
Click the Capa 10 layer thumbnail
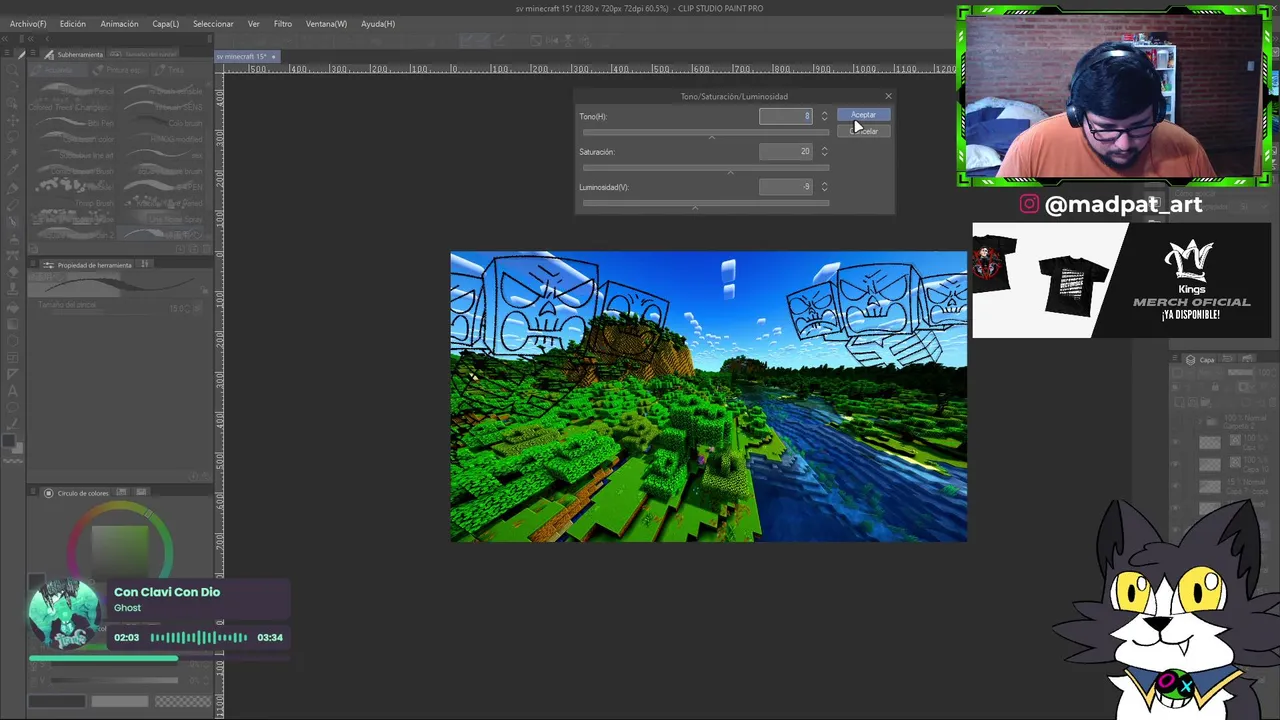pos(1210,465)
